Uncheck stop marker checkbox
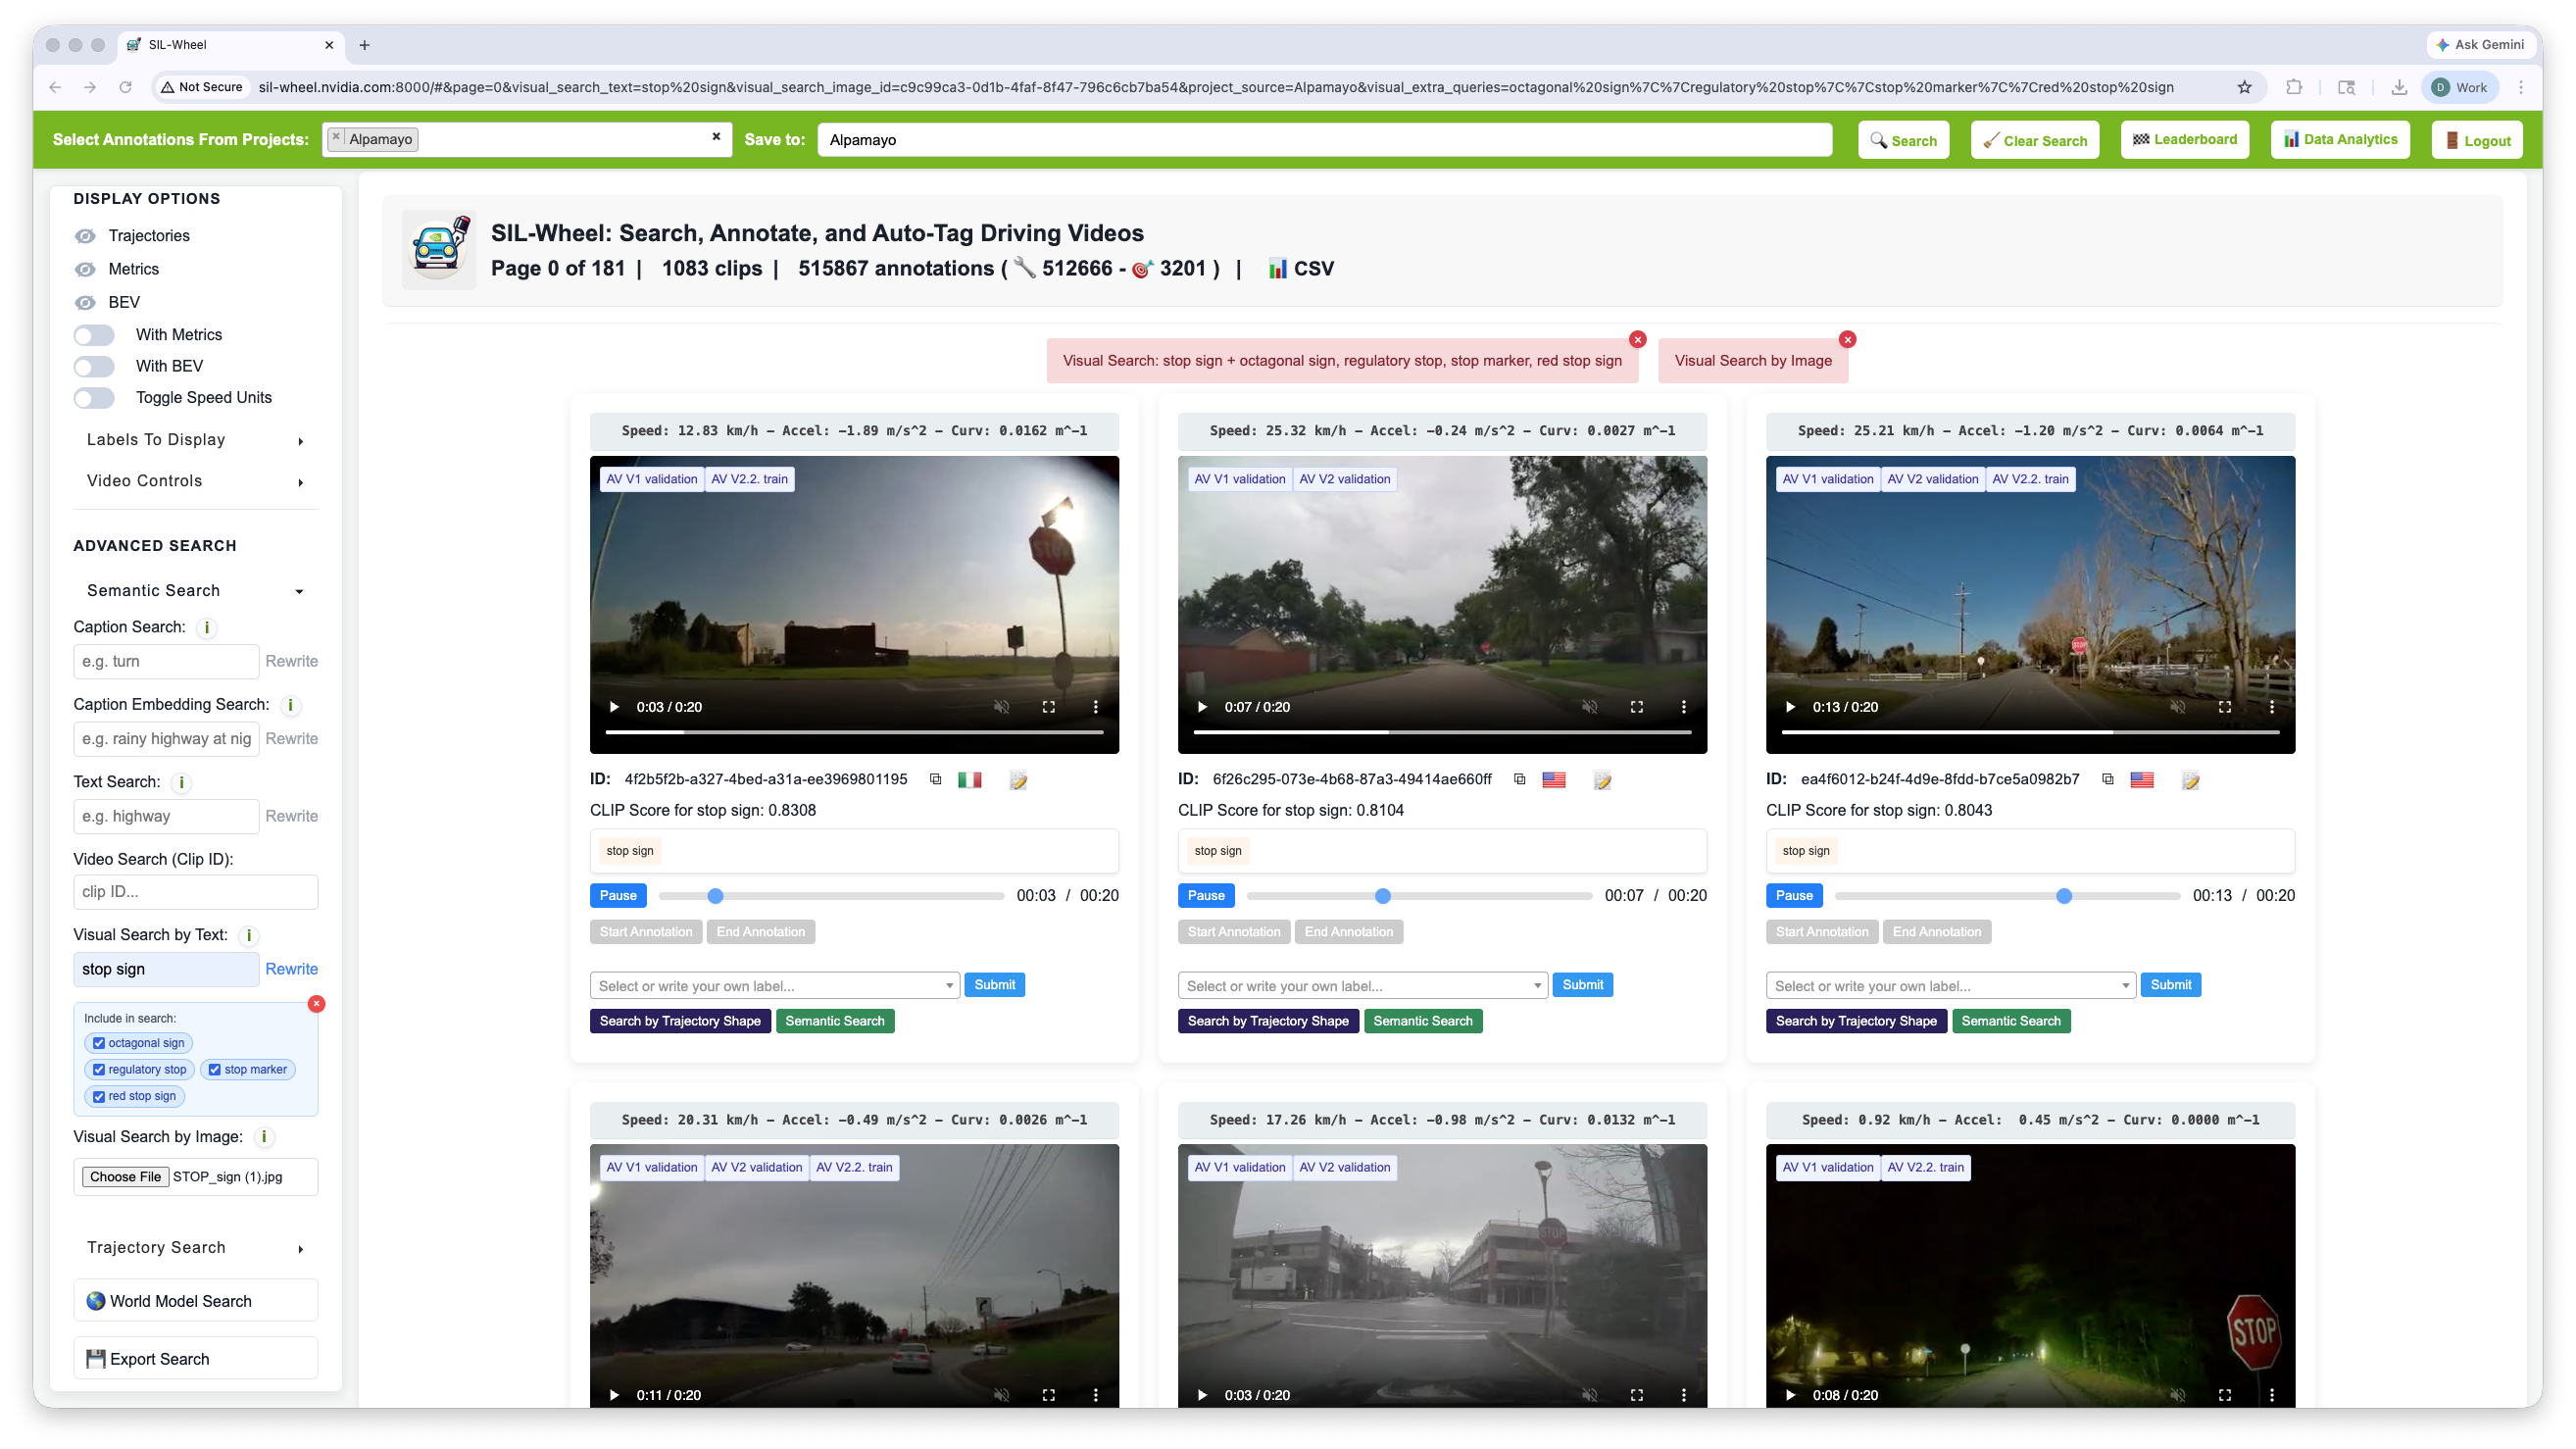The height and width of the screenshot is (1449, 2576). click(214, 1070)
